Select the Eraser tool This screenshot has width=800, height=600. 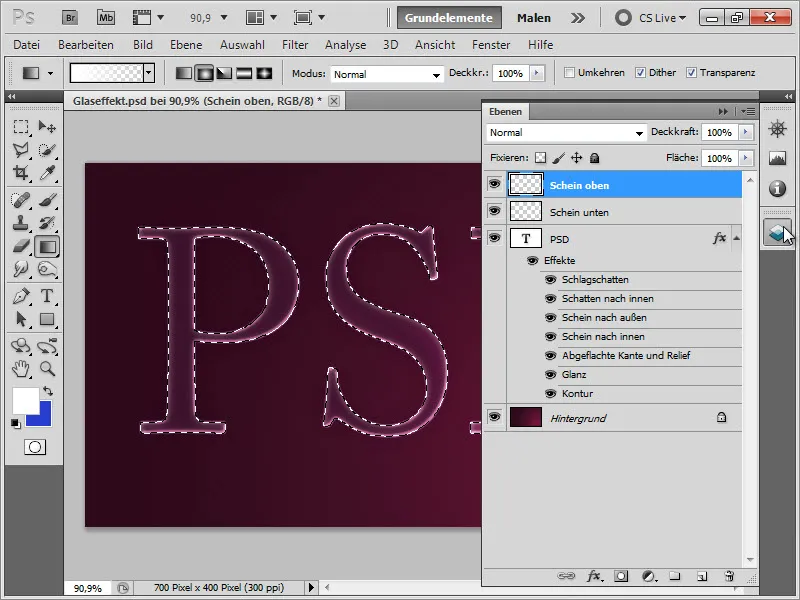click(21, 246)
